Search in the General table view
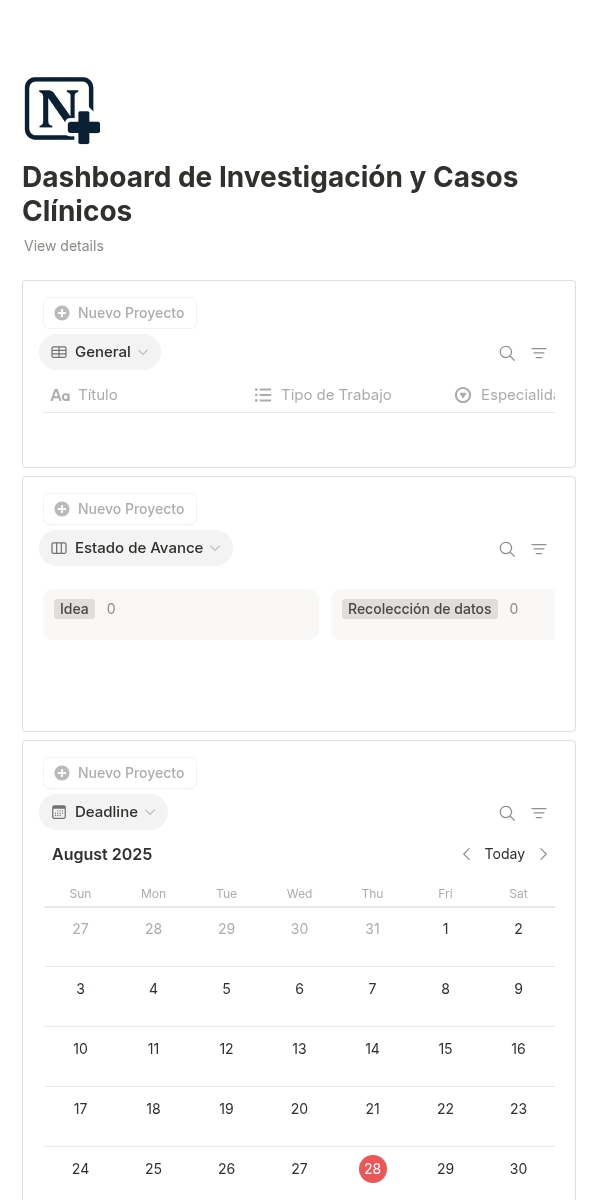This screenshot has height=1200, width=600. click(507, 353)
